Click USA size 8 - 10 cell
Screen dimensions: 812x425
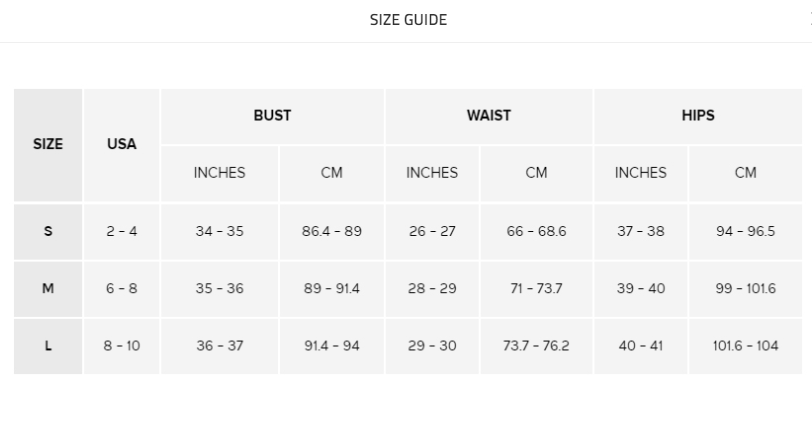pyautogui.click(x=122, y=346)
